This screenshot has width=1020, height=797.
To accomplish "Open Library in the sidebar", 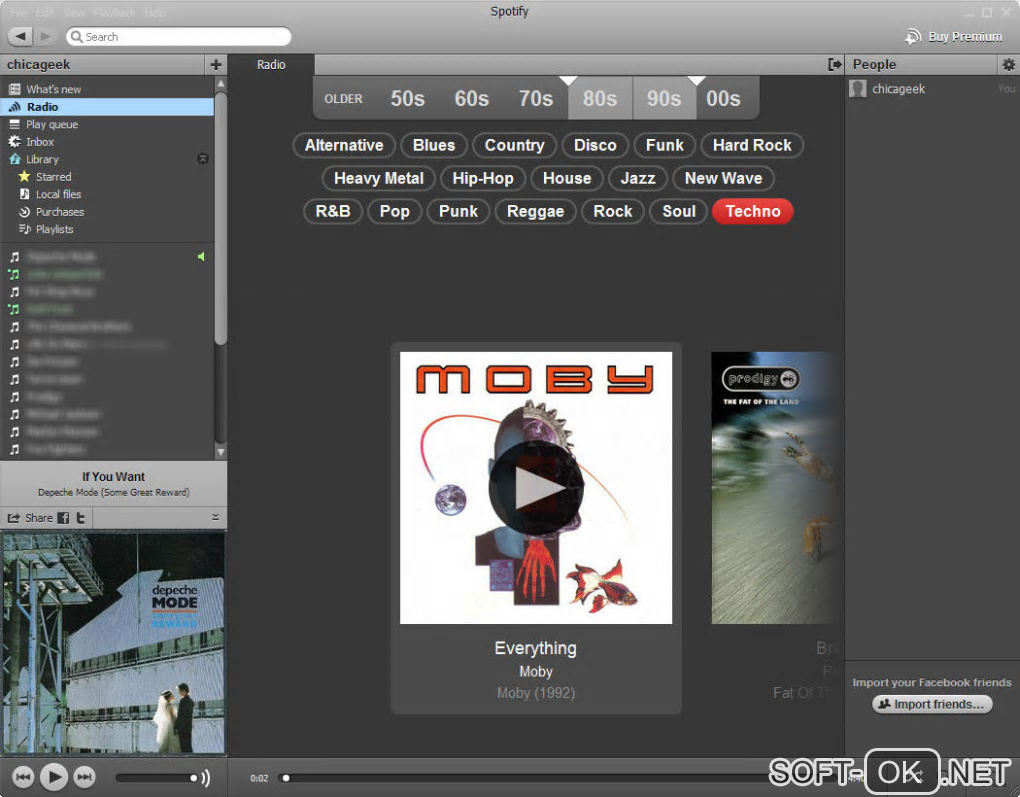I will pyautogui.click(x=42, y=159).
